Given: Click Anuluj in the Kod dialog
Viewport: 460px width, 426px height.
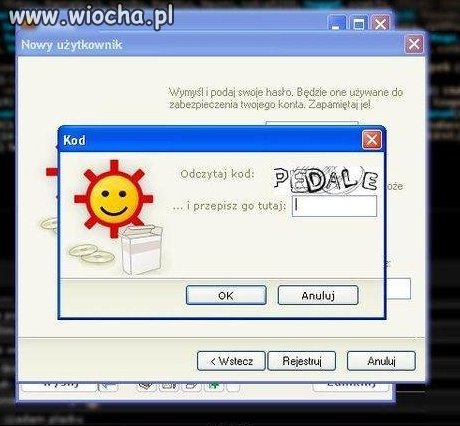Looking at the screenshot, I should [318, 295].
